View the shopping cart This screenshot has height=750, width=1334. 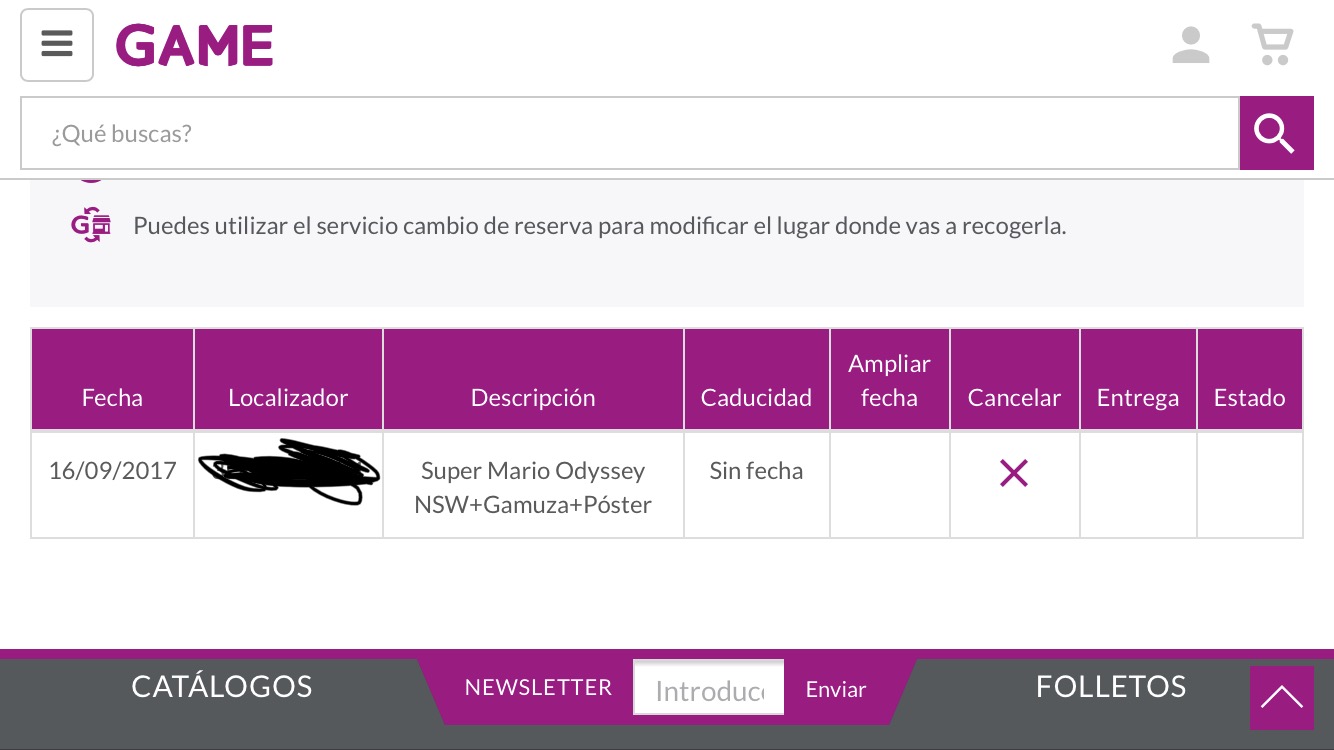1273,45
